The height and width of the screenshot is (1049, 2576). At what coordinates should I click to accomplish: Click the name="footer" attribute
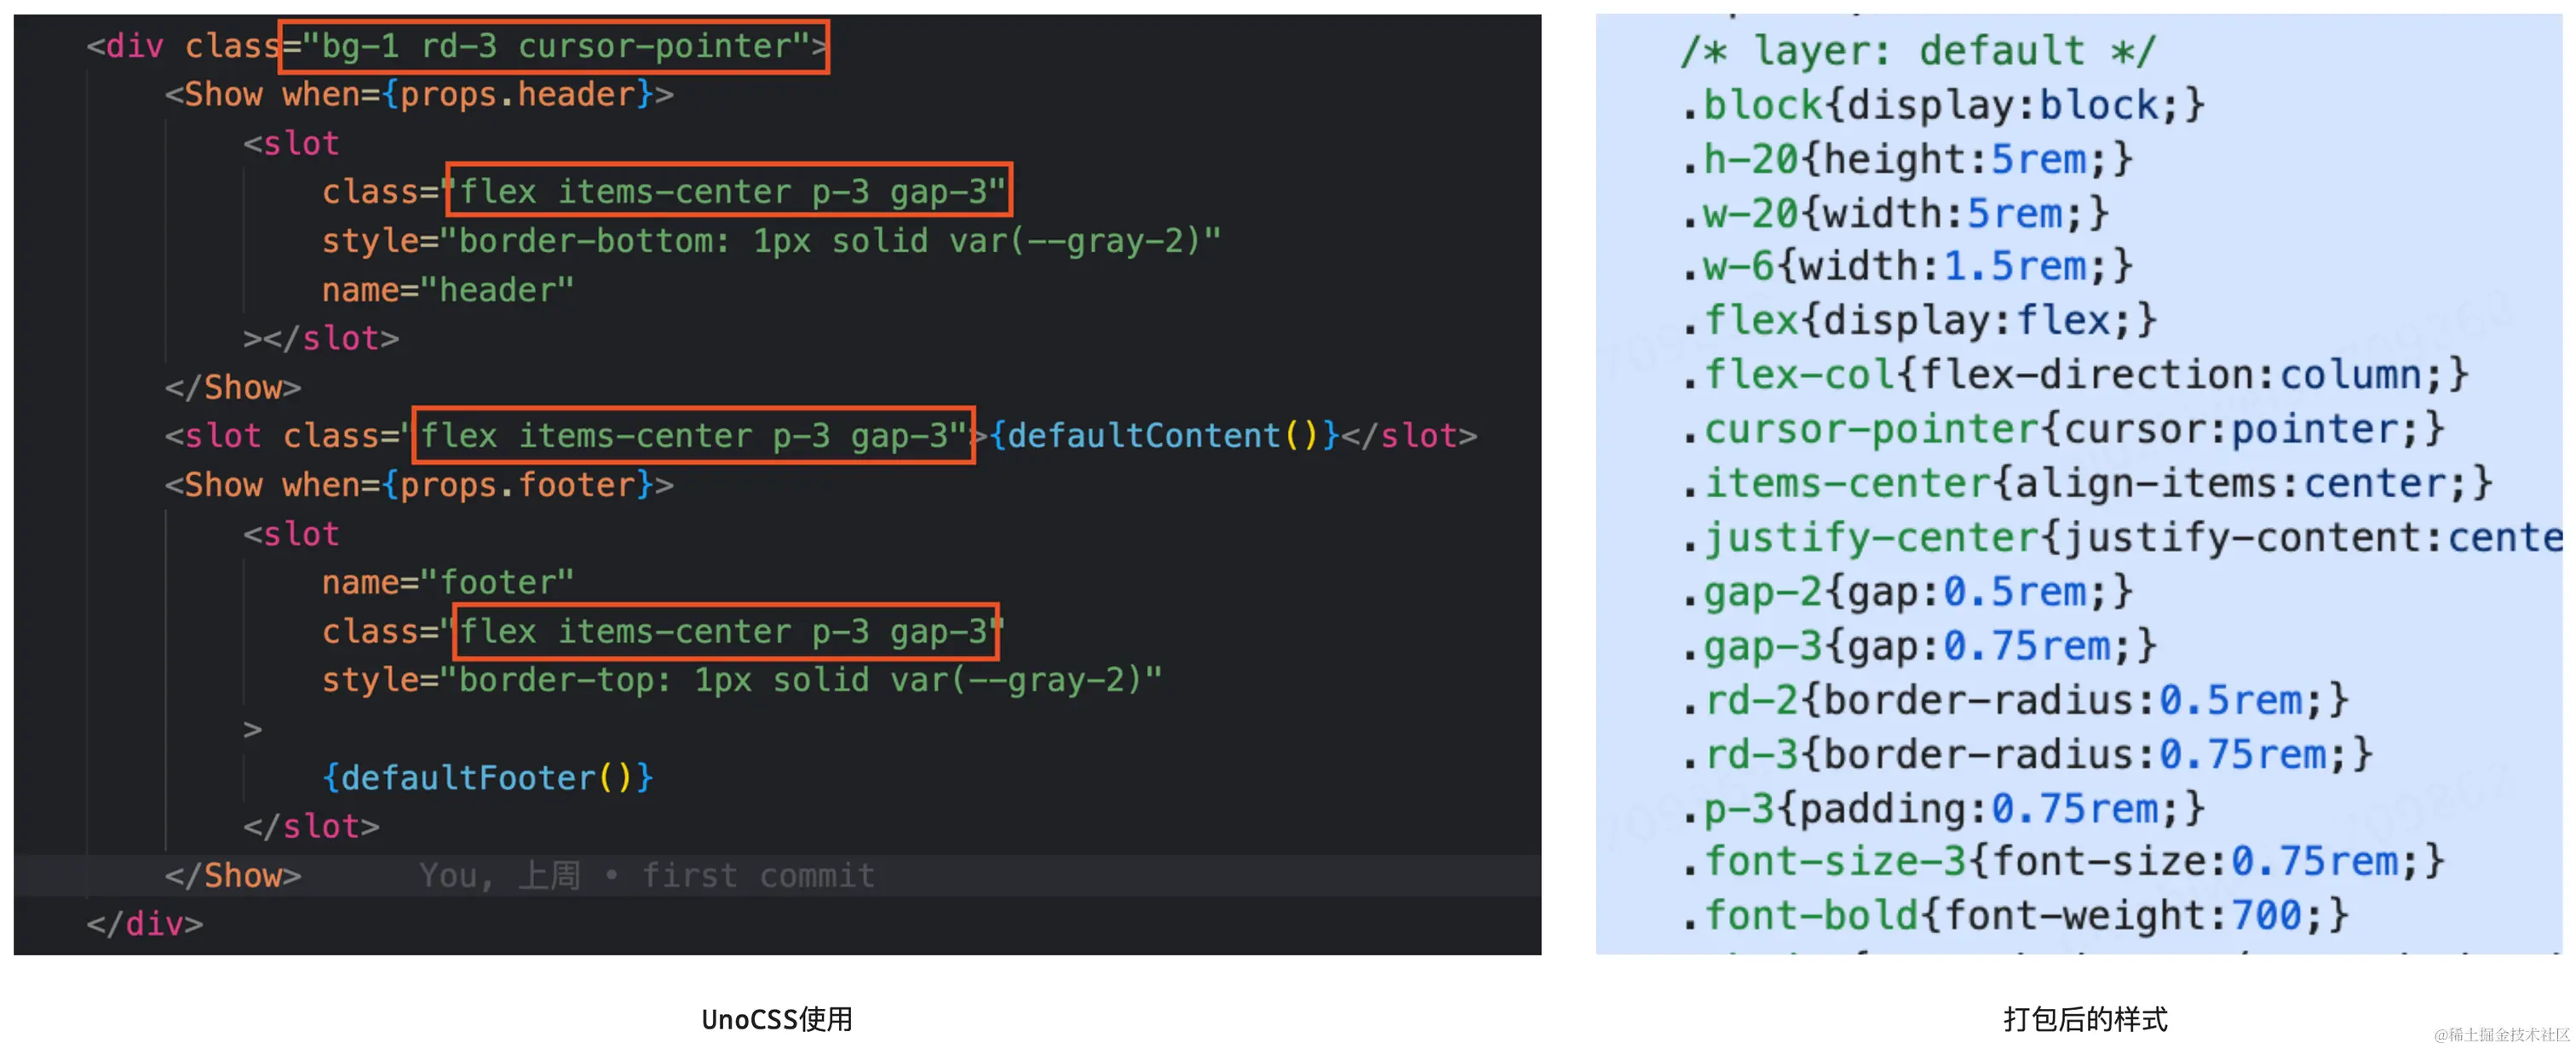click(x=447, y=582)
